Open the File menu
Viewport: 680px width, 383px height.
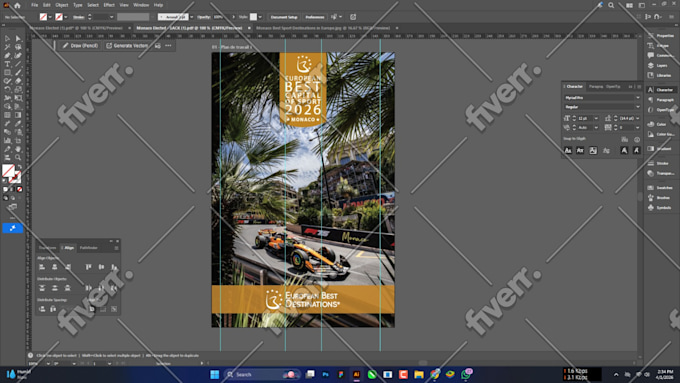34,5
